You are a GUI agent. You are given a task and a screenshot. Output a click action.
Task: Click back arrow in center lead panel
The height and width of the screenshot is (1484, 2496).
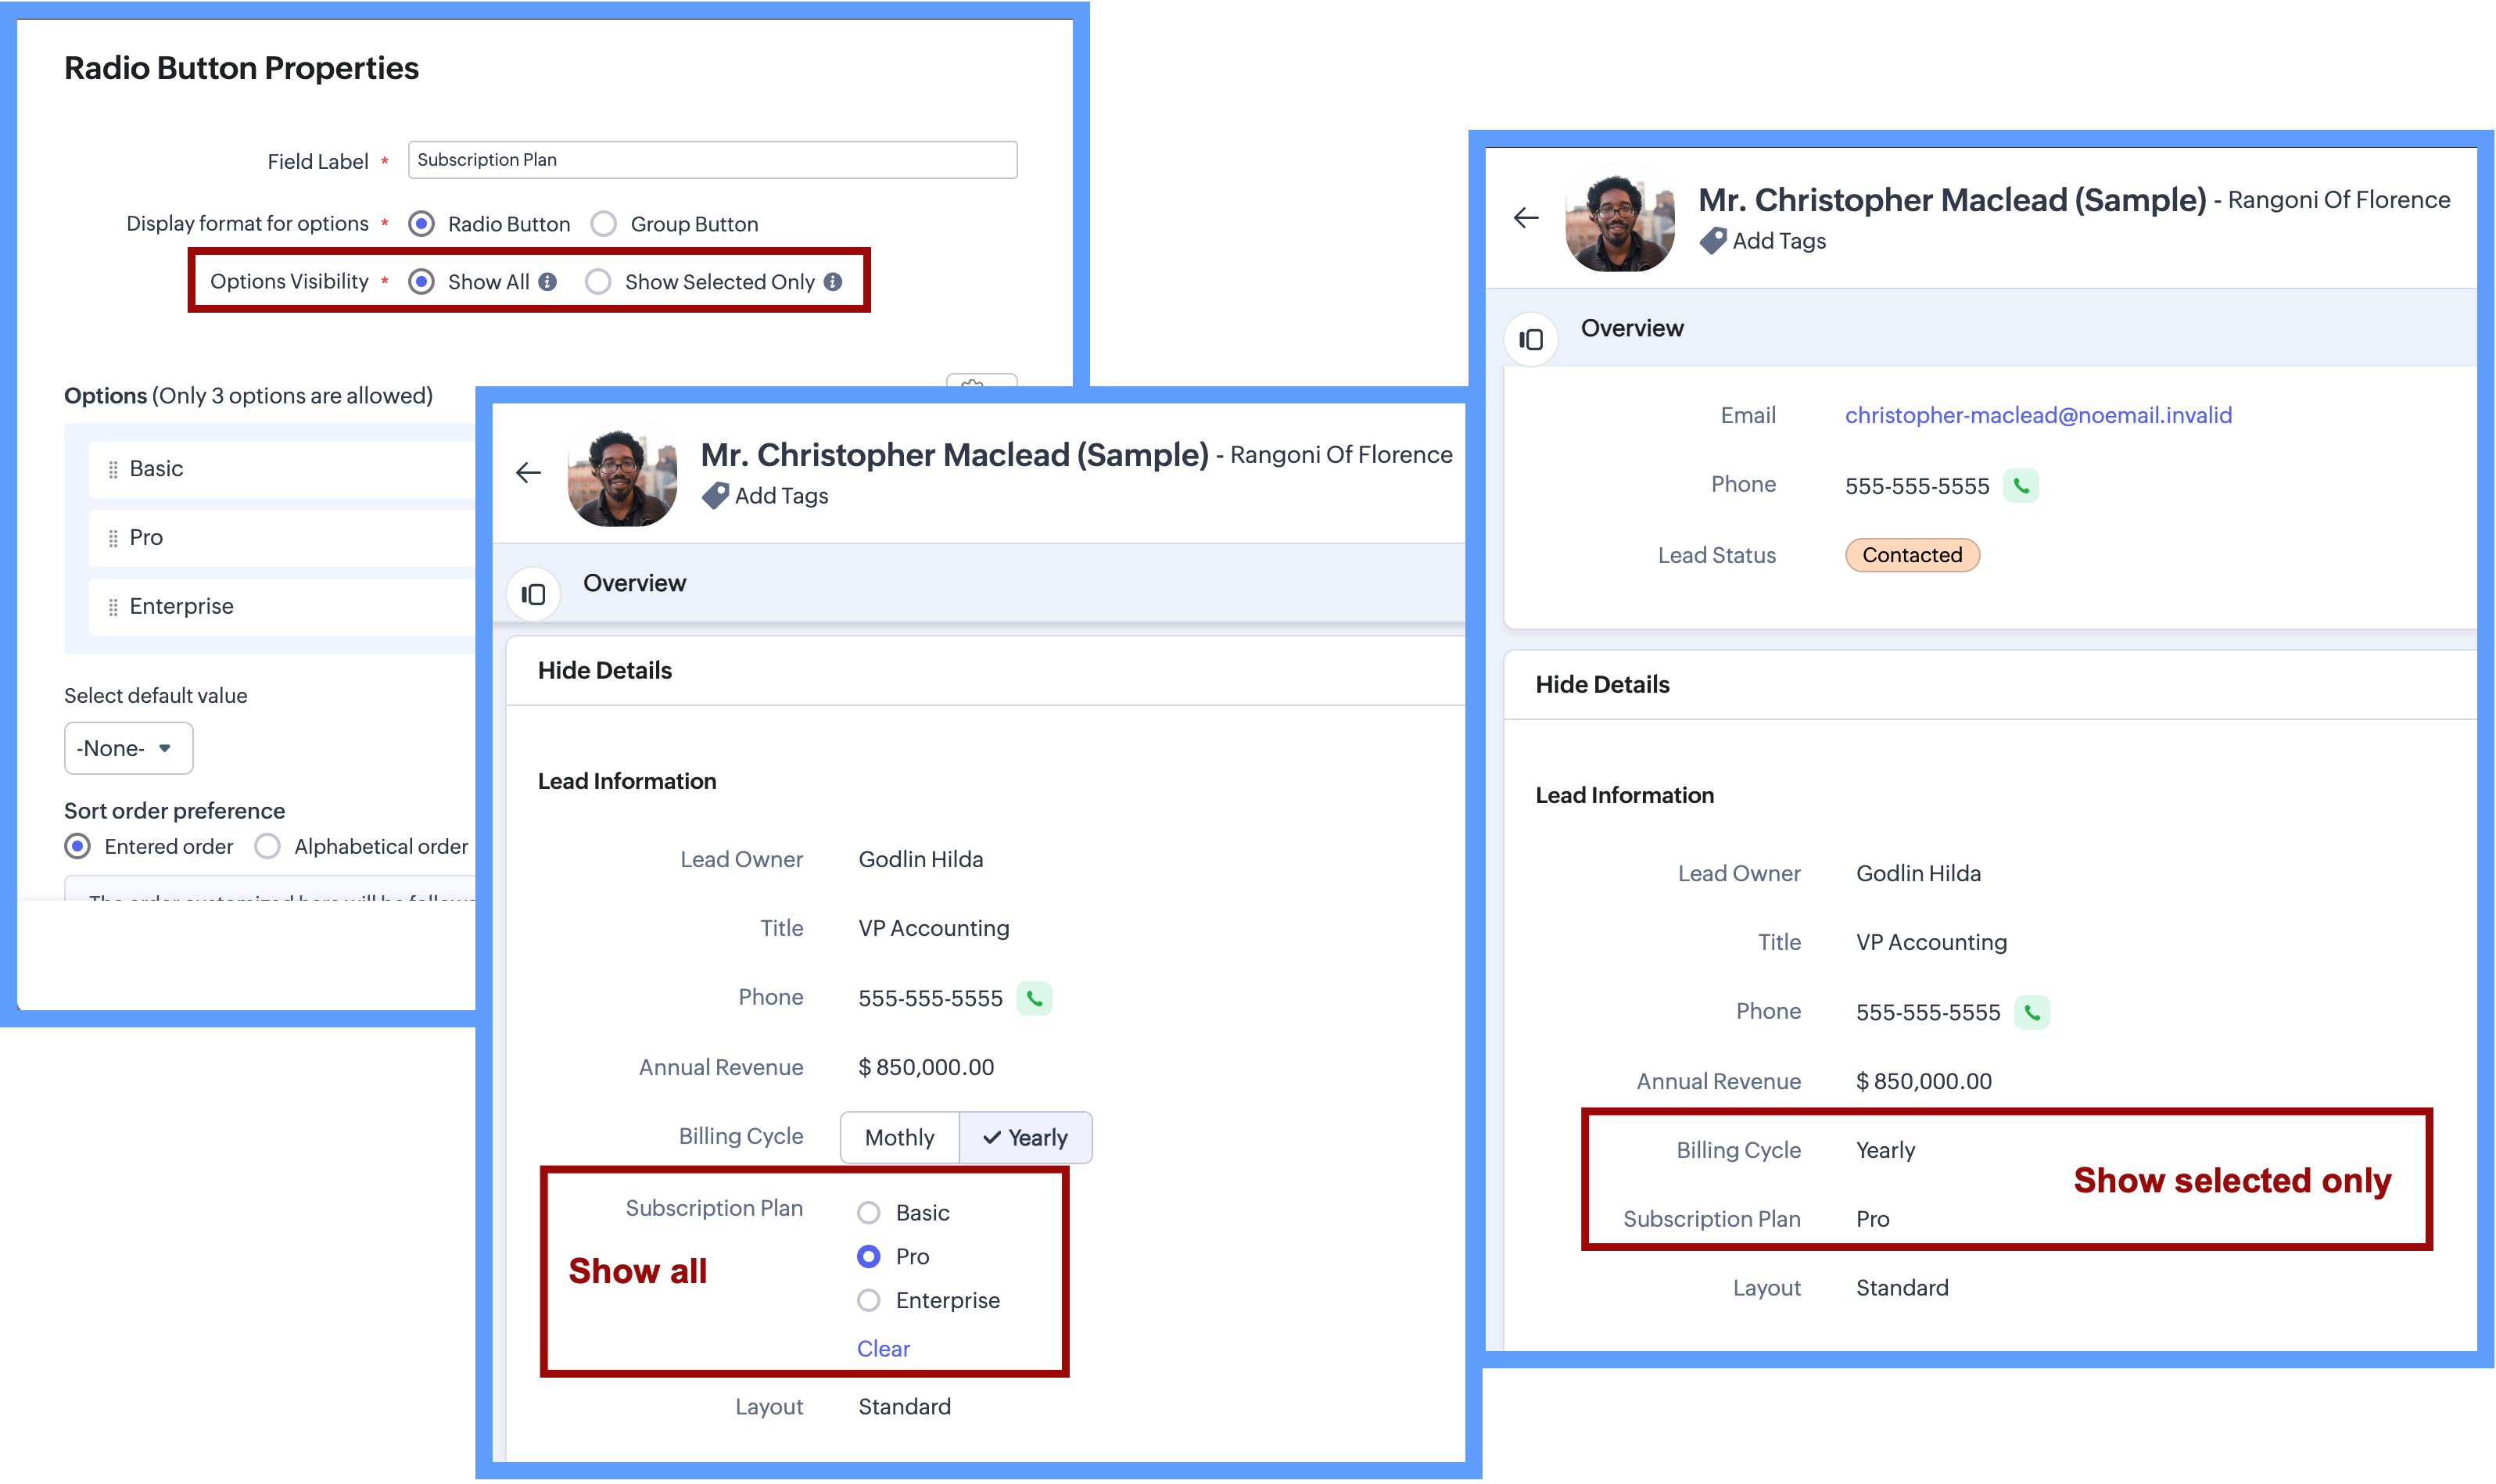(x=528, y=473)
